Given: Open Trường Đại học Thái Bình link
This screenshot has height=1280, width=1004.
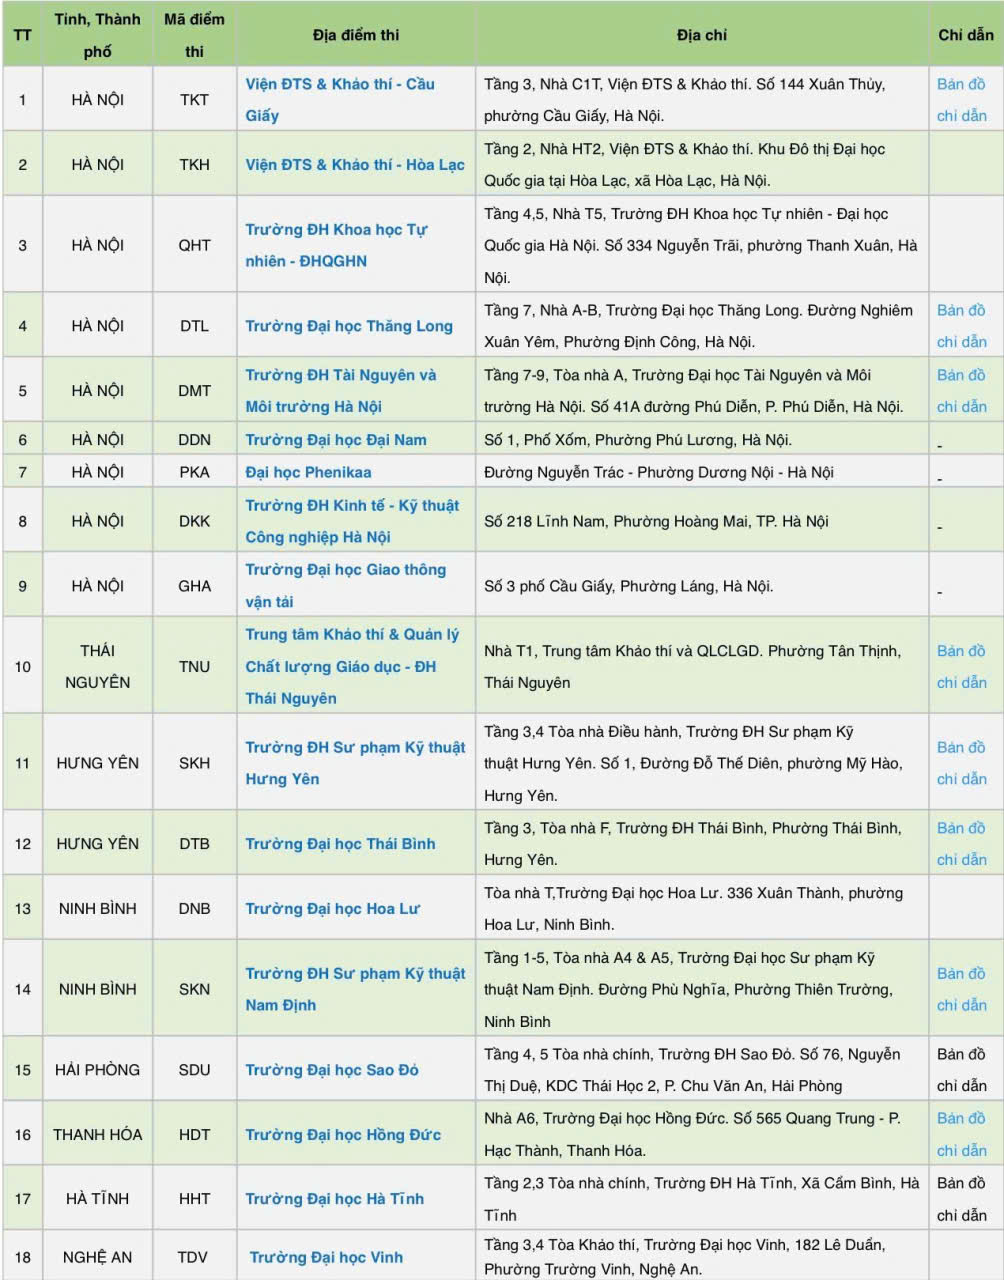Looking at the screenshot, I should click(x=340, y=844).
